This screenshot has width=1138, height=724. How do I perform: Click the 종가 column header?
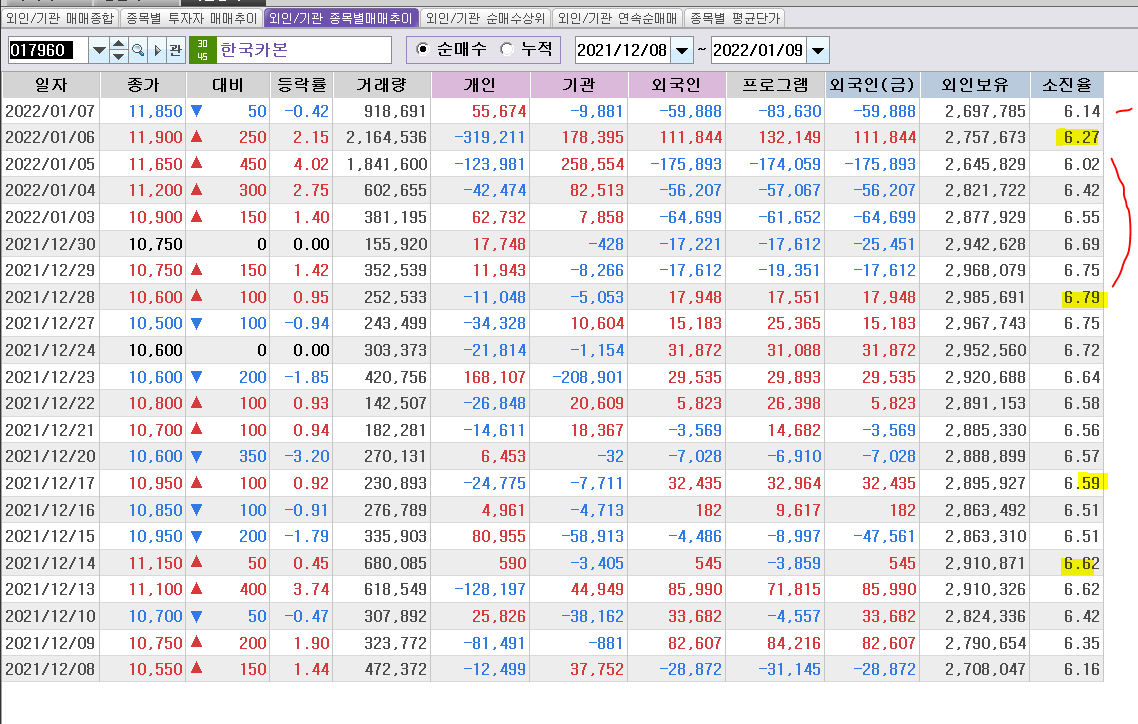pyautogui.click(x=143, y=85)
